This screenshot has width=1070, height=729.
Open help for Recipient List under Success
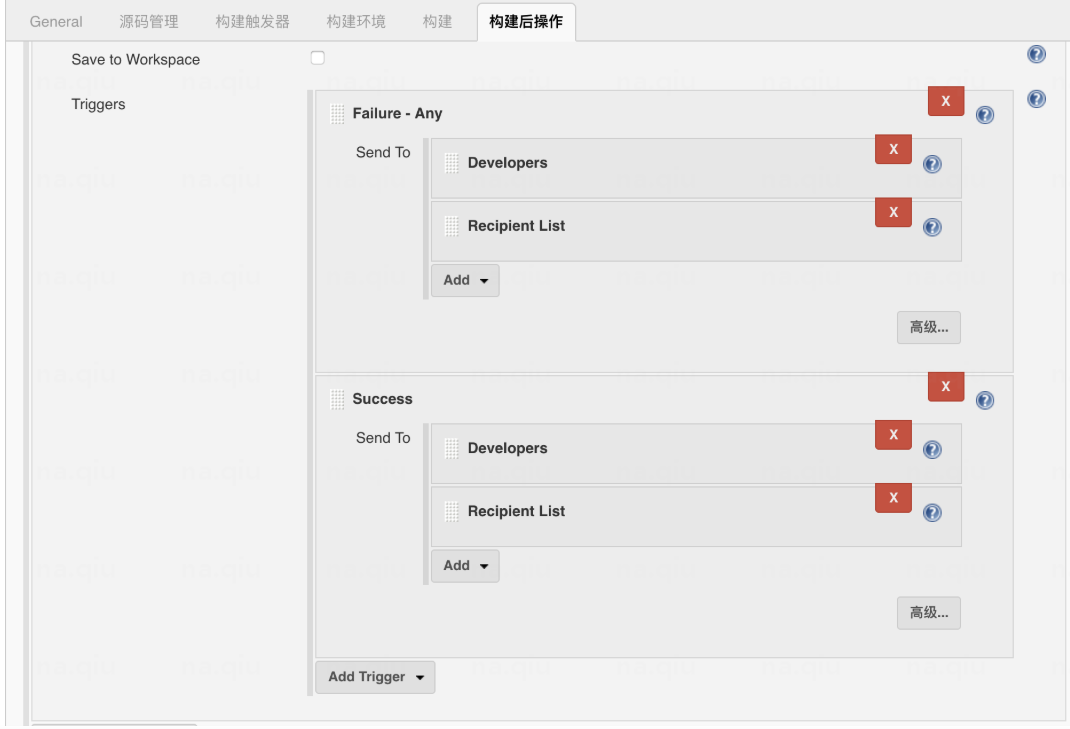click(x=931, y=512)
